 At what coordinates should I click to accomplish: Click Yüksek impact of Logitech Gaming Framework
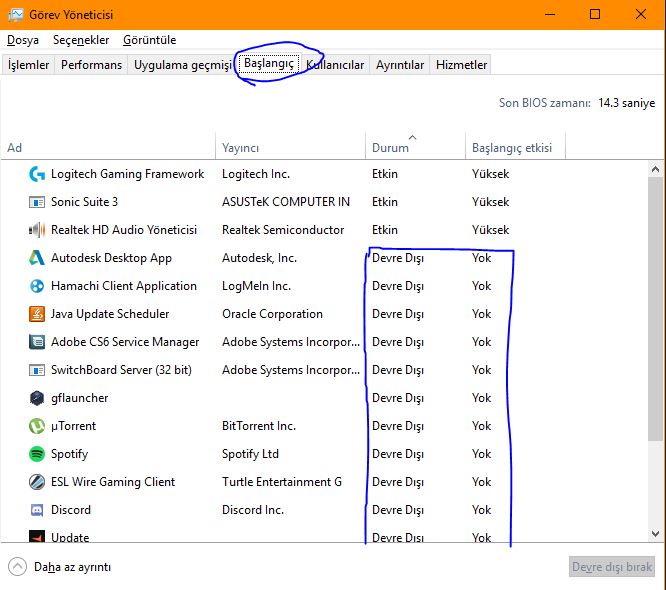[x=490, y=174]
